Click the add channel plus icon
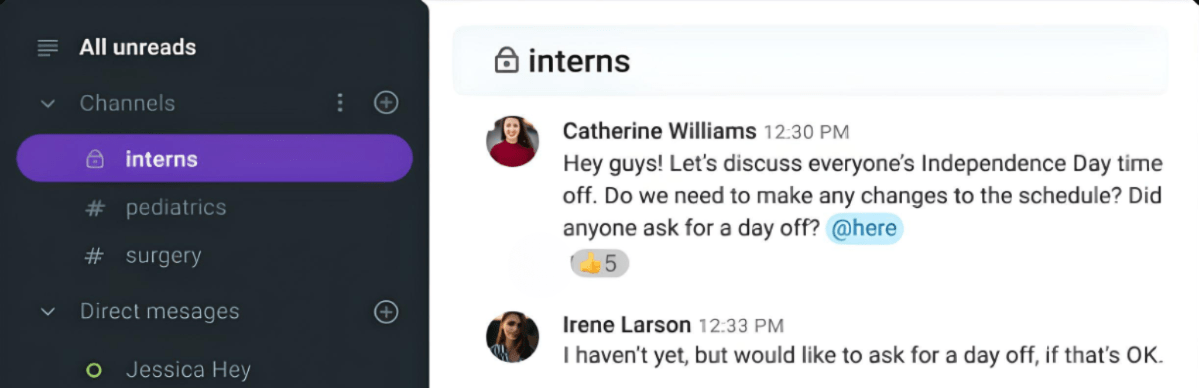Screen dimensions: 1199x388 [386, 103]
